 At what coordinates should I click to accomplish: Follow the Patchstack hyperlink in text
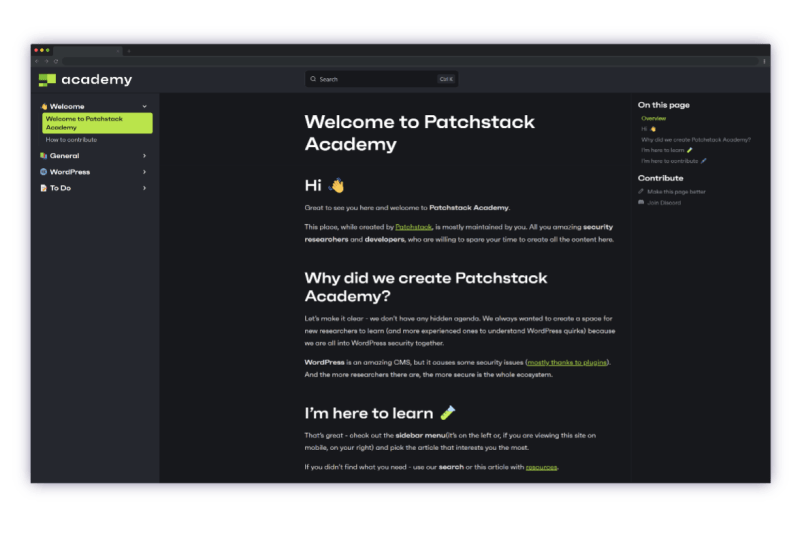413,227
